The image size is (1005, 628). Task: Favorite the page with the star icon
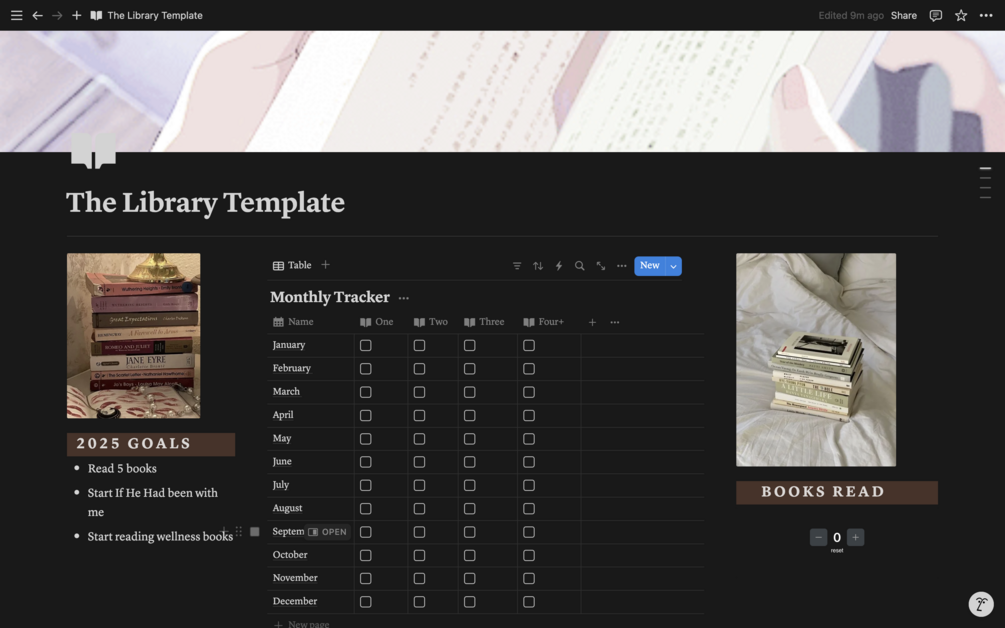pyautogui.click(x=959, y=15)
